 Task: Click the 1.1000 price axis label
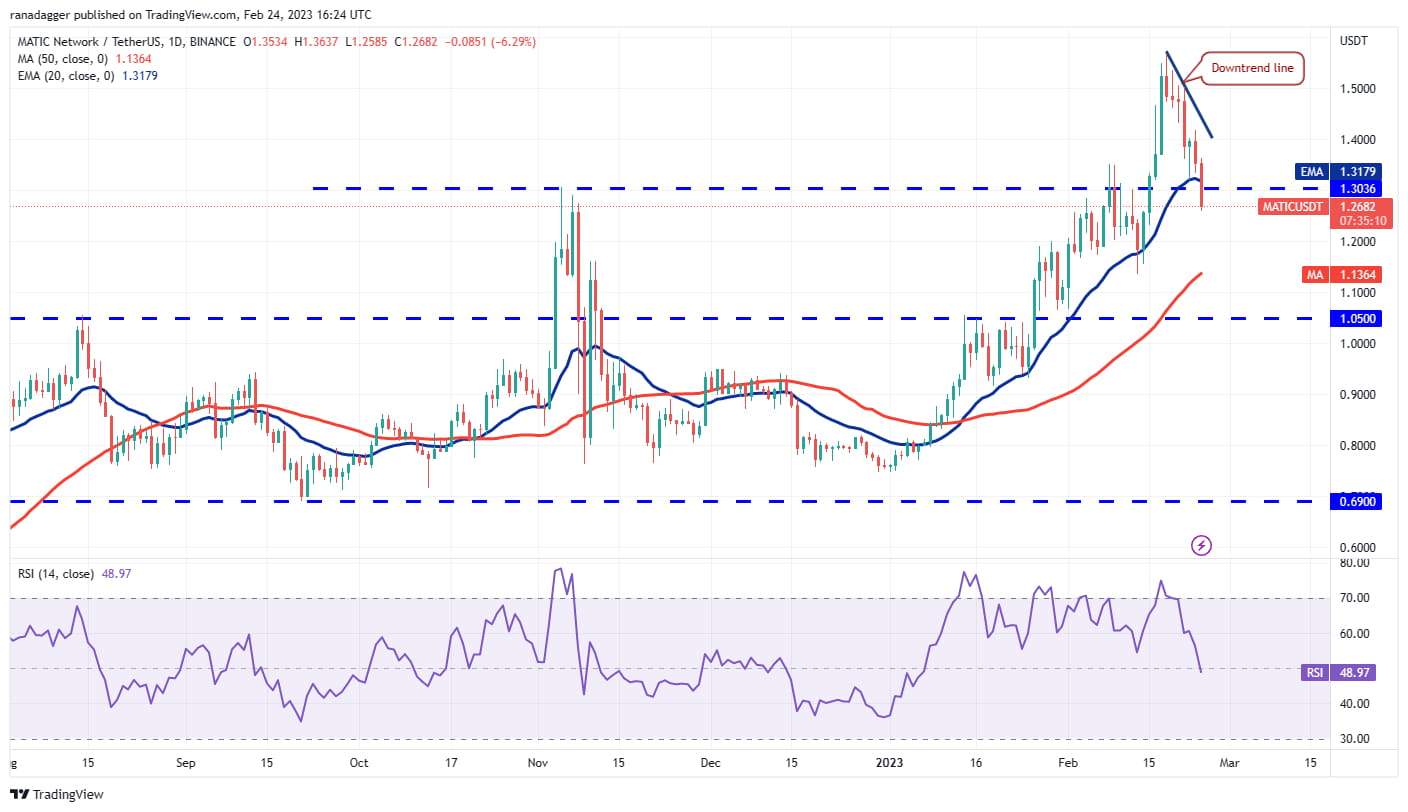1357,293
